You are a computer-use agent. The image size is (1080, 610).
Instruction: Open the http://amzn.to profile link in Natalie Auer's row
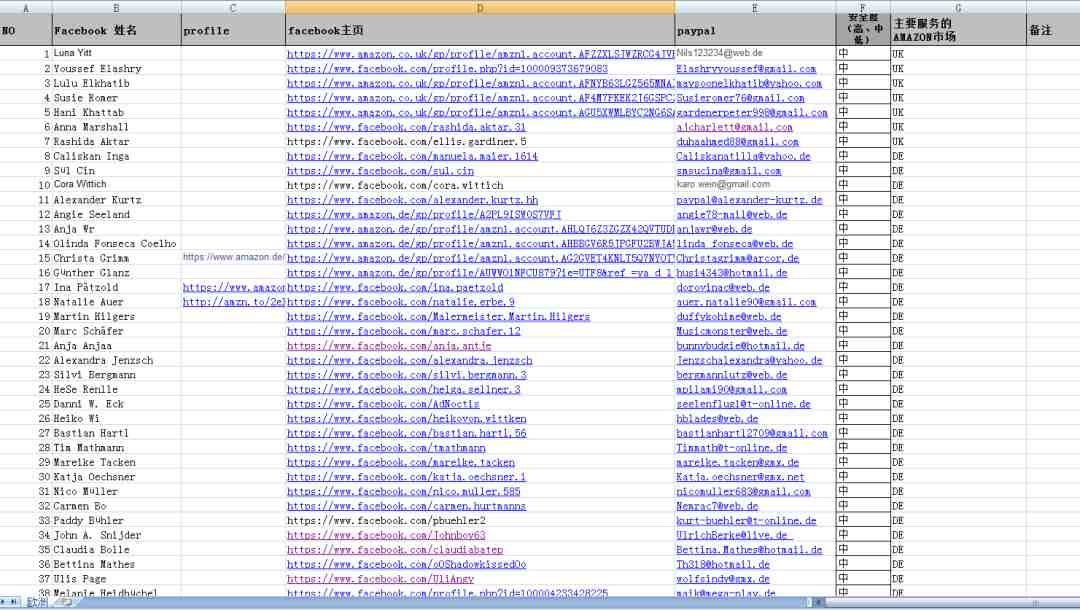pos(233,302)
